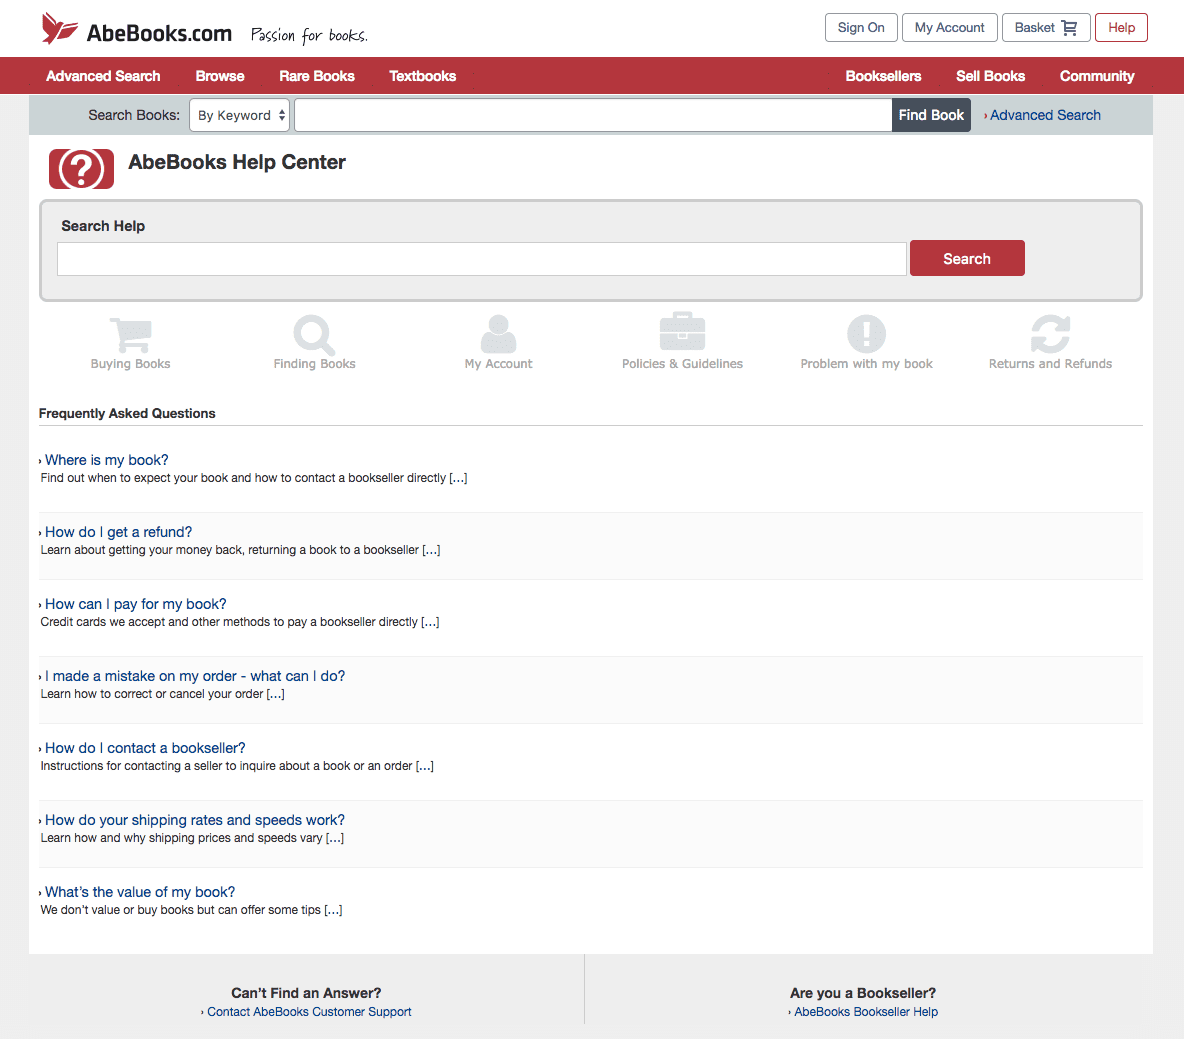Follow Advanced Search link beside Find Book
Viewport: 1184px width, 1039px height.
coord(1045,116)
